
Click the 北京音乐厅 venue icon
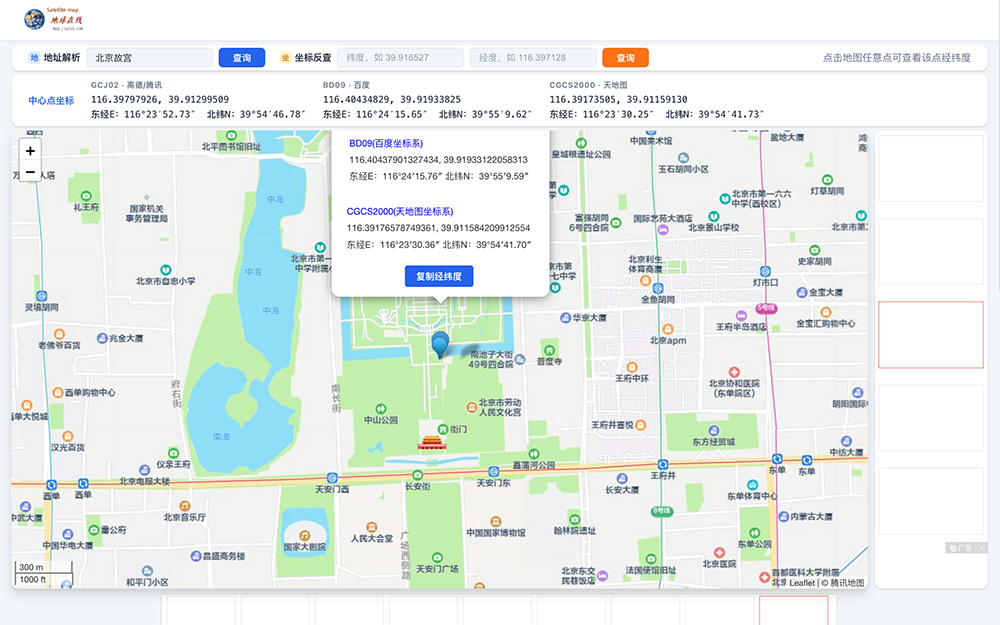coord(184,506)
